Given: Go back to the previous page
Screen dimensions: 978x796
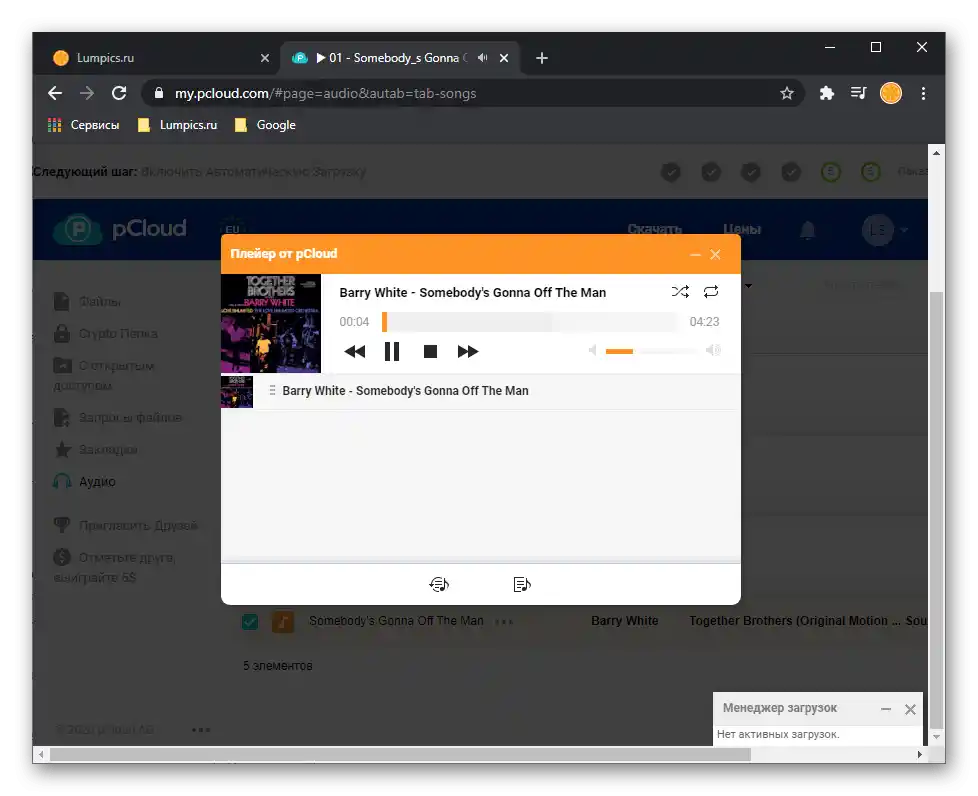Looking at the screenshot, I should (x=55, y=94).
